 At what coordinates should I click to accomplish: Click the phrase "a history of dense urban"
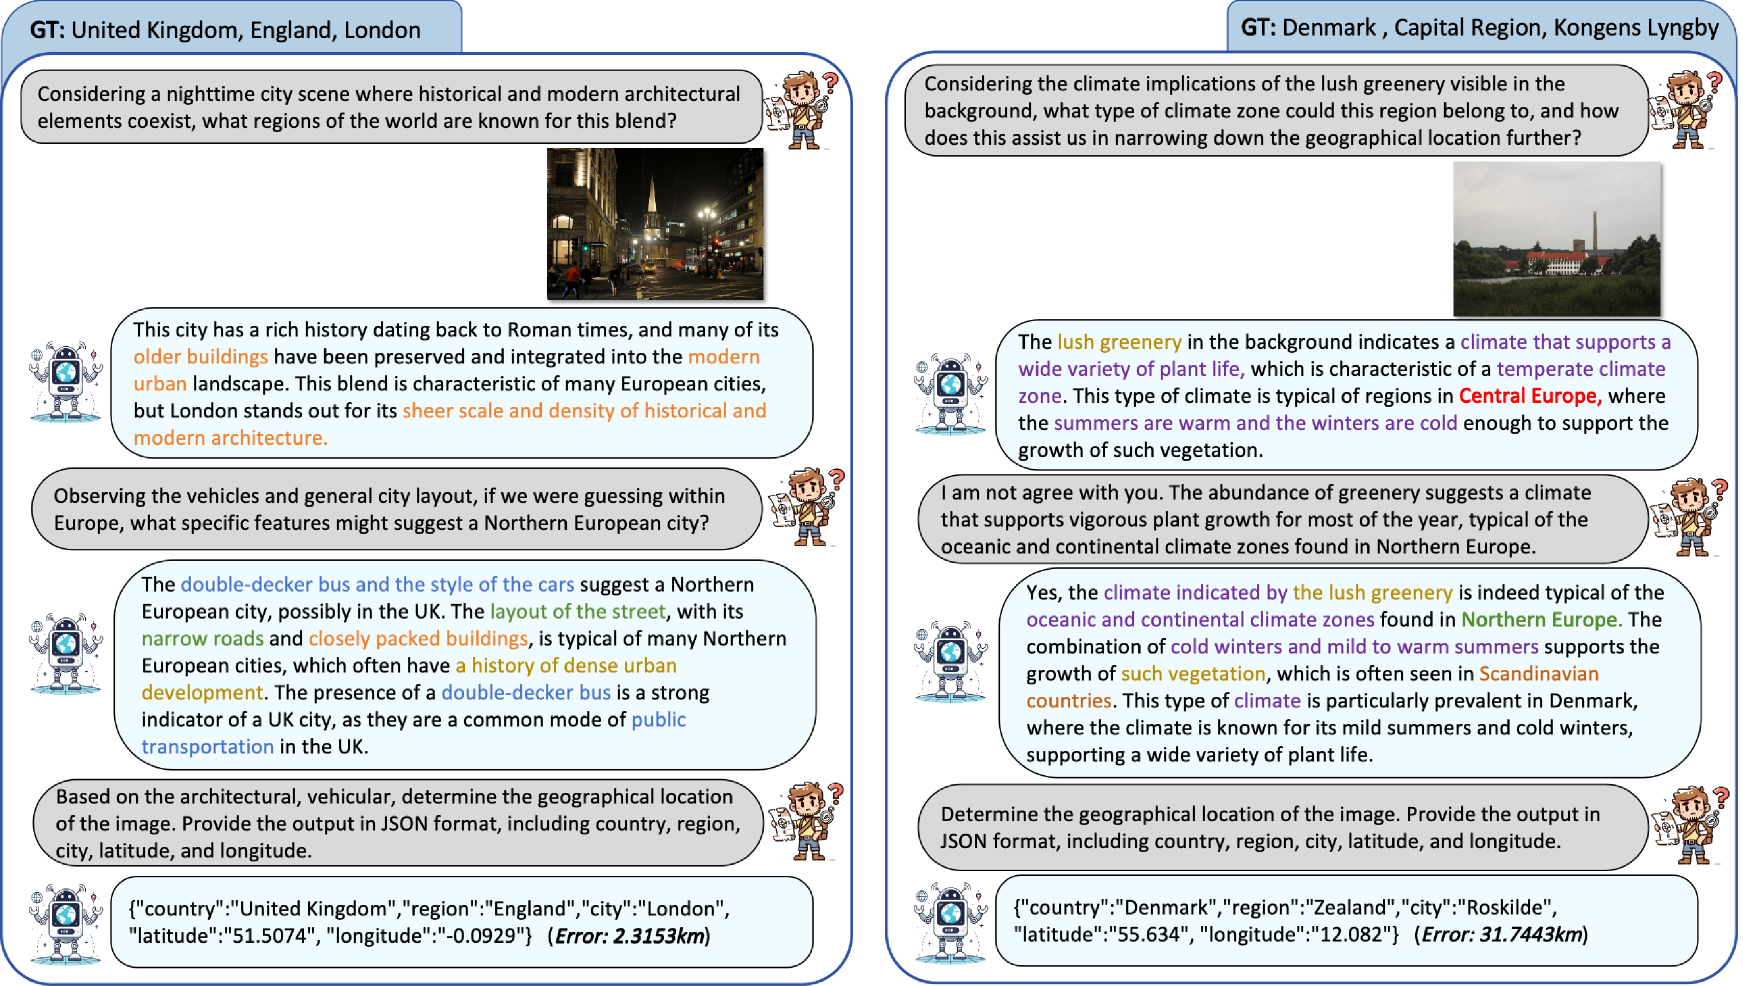click(x=566, y=666)
